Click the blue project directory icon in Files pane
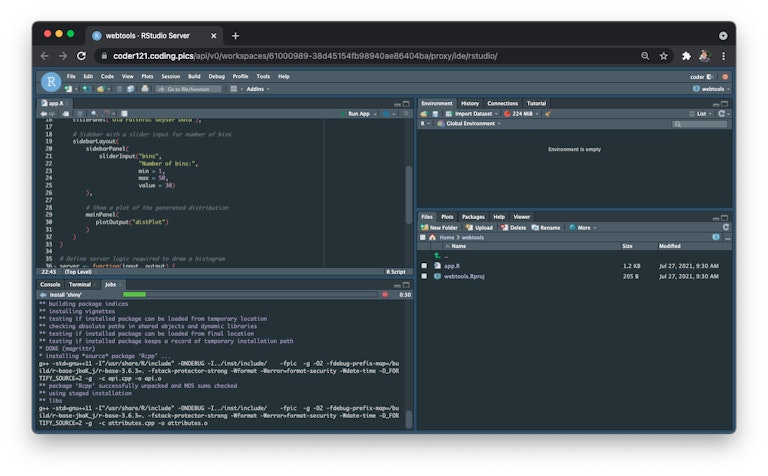Screen dimensions: 768x476 tap(716, 237)
